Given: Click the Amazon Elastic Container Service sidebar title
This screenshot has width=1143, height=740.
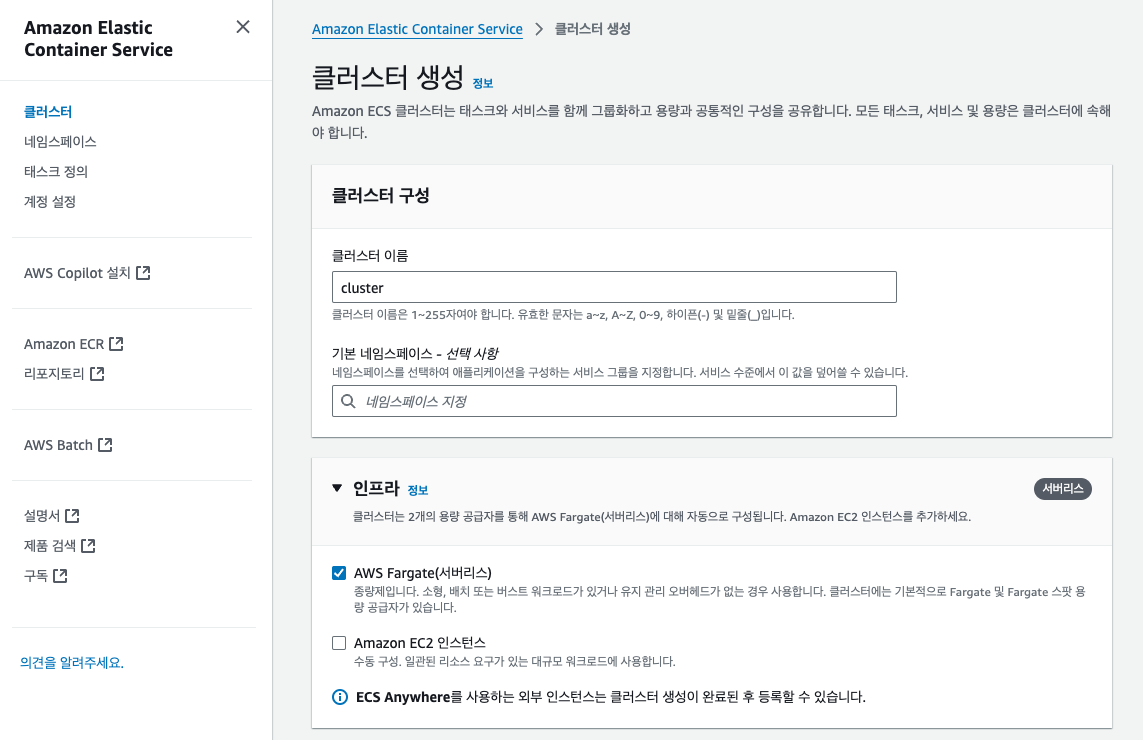Looking at the screenshot, I should tap(98, 39).
